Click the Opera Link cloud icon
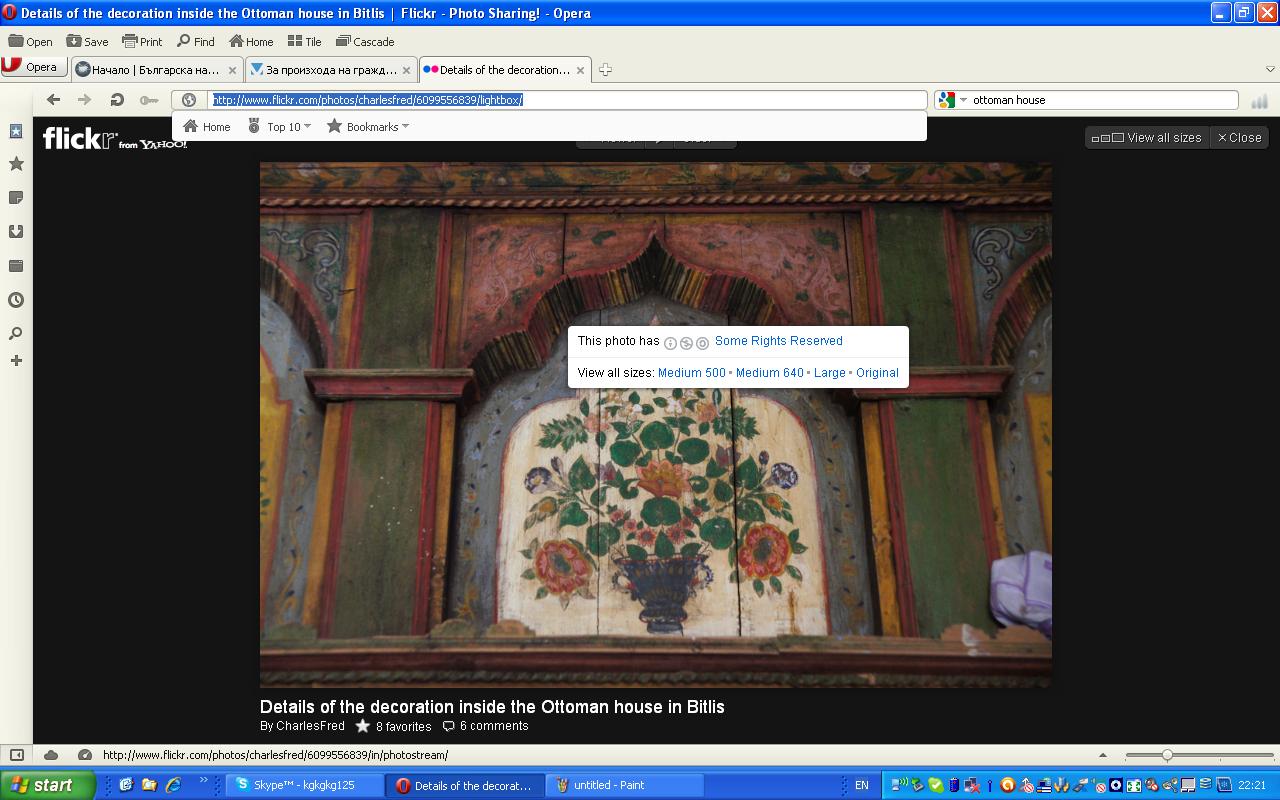 pos(51,755)
